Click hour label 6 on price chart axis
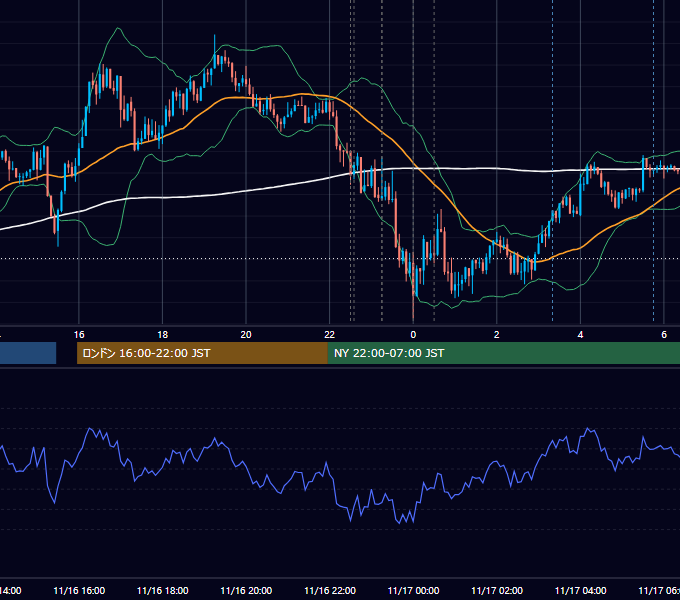The image size is (680, 600). [x=664, y=335]
